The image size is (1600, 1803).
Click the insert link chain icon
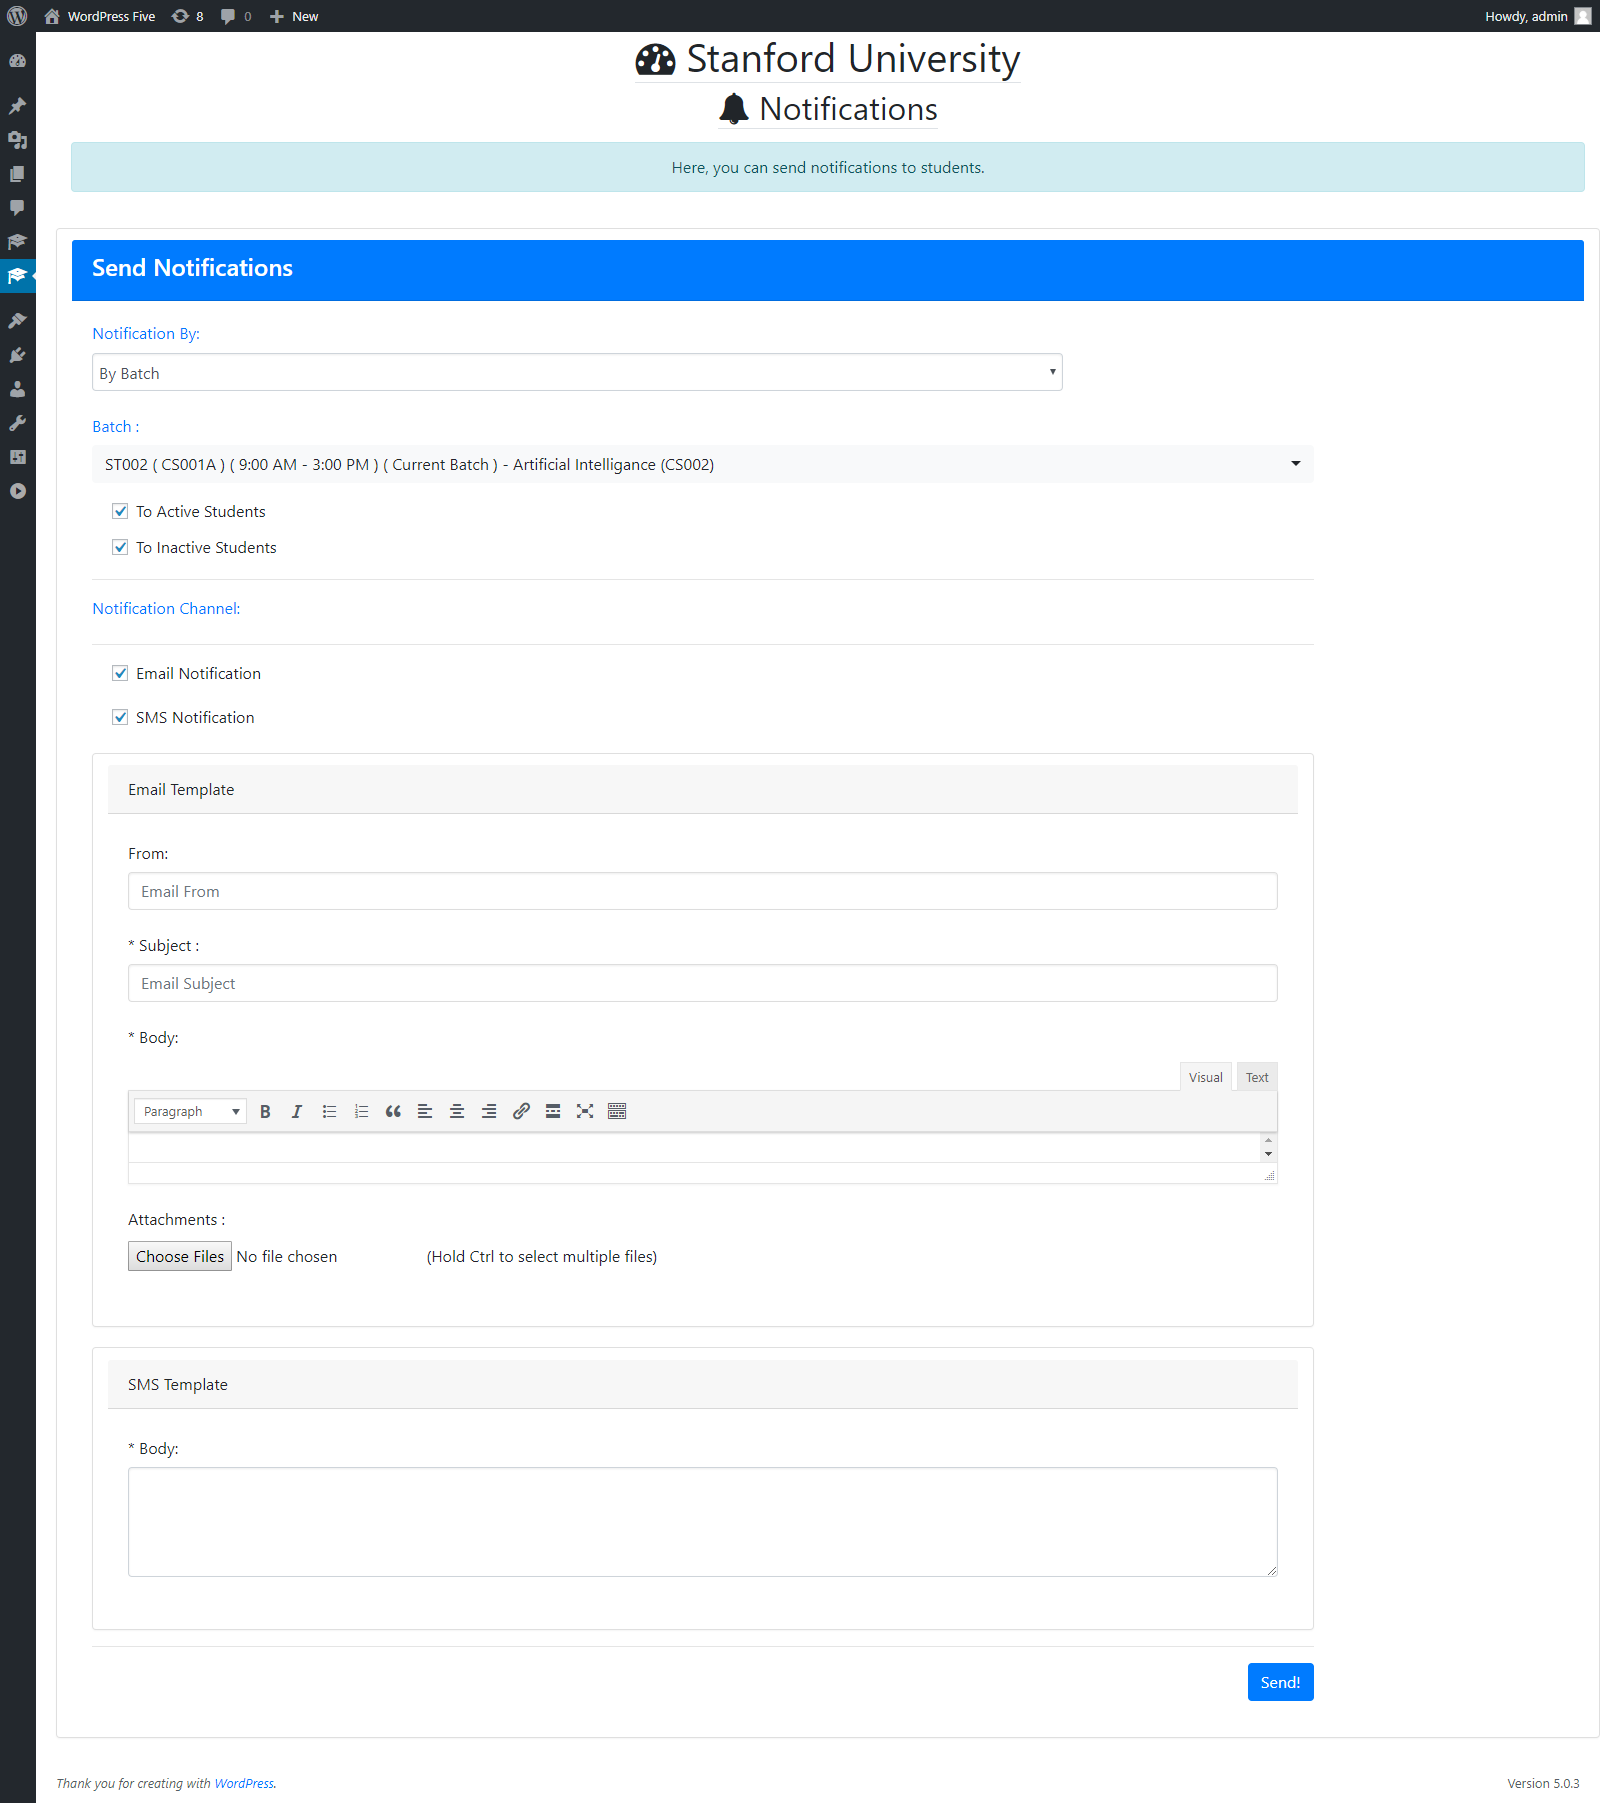[x=521, y=1111]
